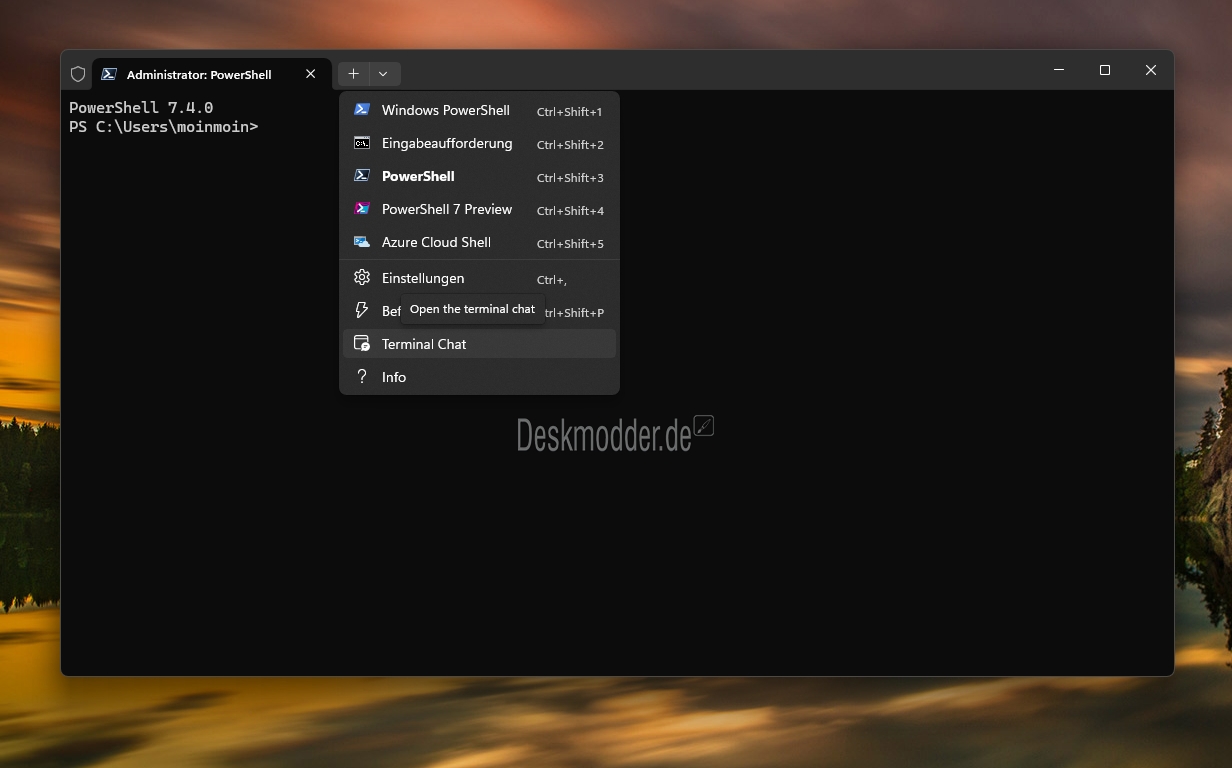Image resolution: width=1232 pixels, height=768 pixels.
Task: Launch Eingabeaufforderung profile
Action: pos(479,143)
